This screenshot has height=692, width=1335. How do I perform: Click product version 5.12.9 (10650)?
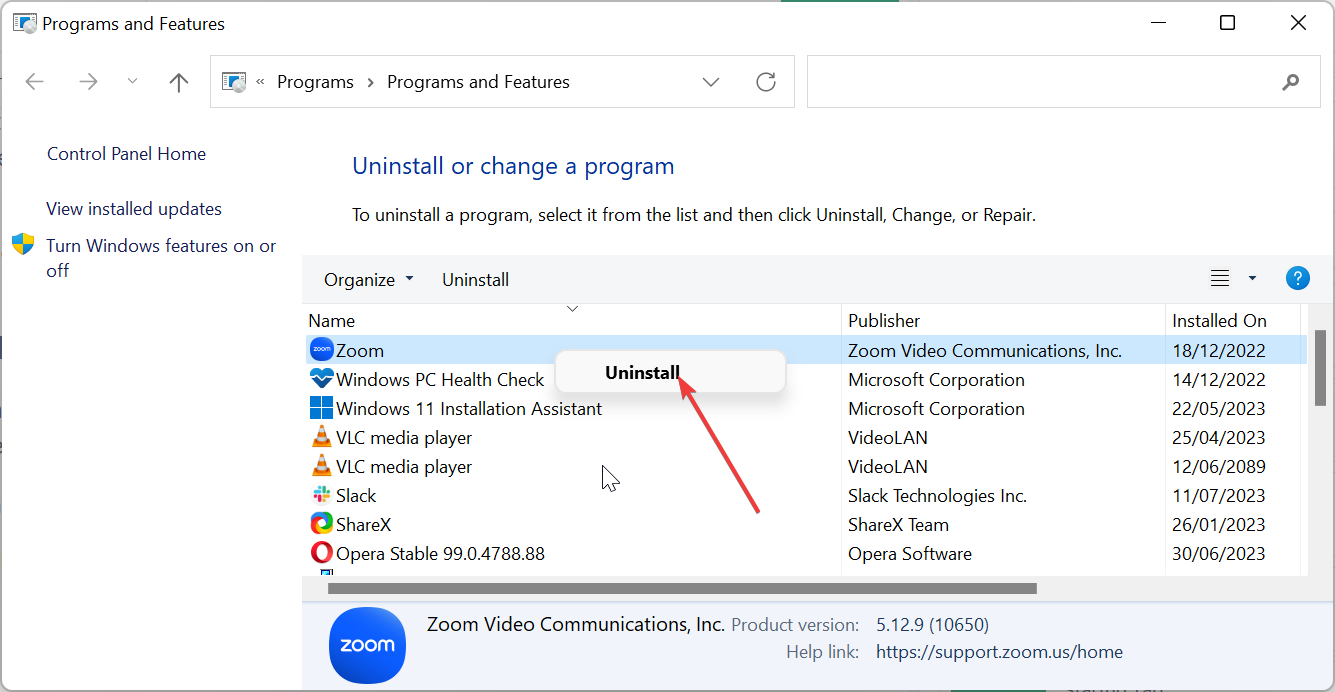(932, 625)
